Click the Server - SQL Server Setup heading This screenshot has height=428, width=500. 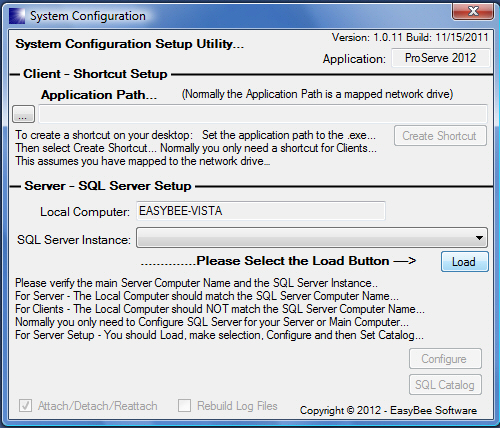coord(108,186)
